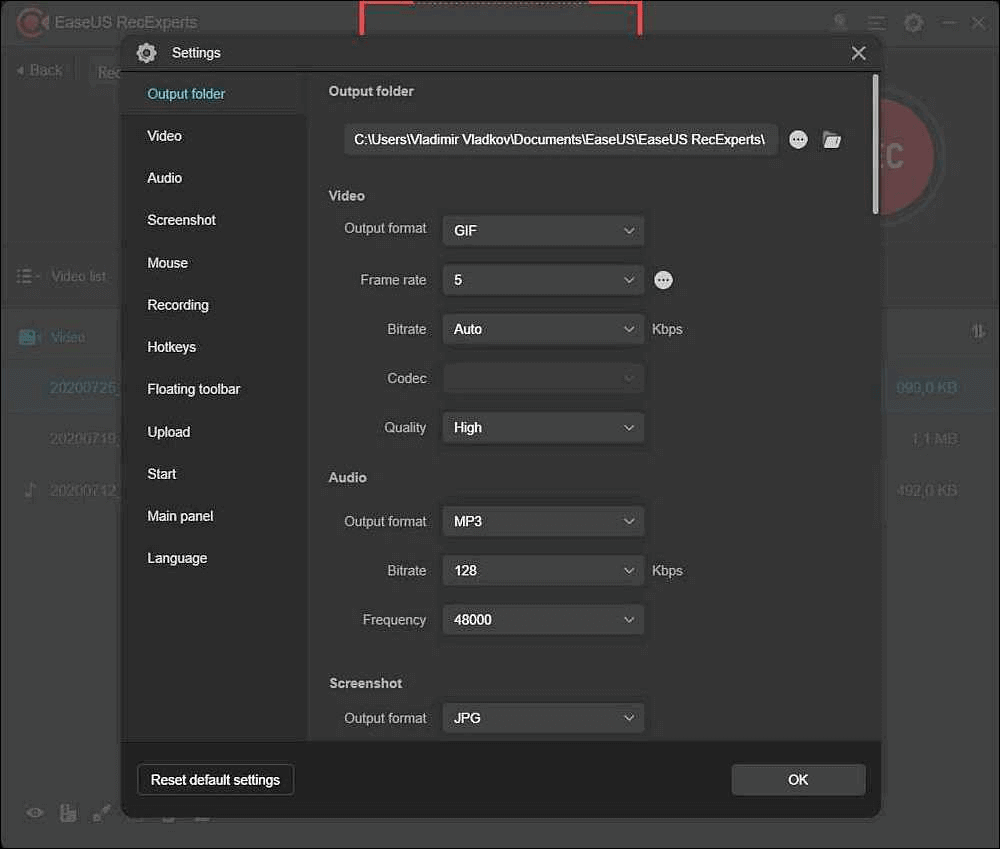Image resolution: width=1000 pixels, height=849 pixels.
Task: Close the Settings dialog
Action: pyautogui.click(x=858, y=53)
